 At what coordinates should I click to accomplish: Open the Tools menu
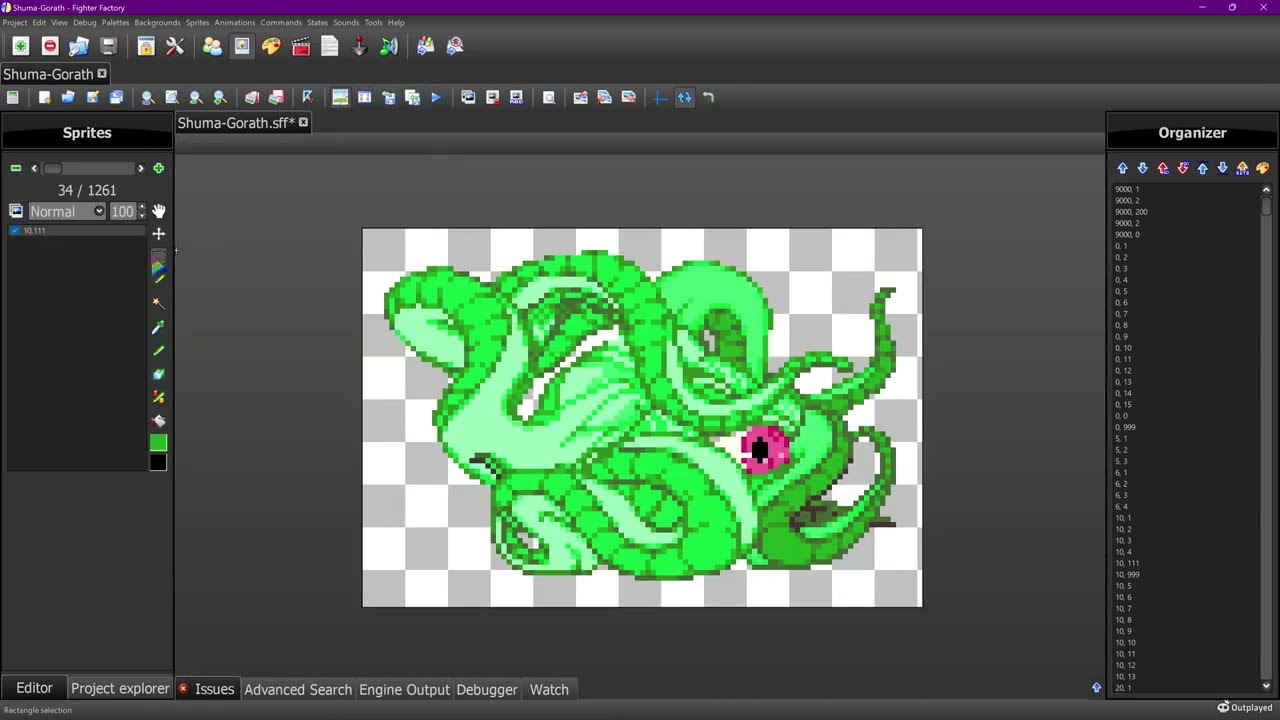[x=373, y=22]
